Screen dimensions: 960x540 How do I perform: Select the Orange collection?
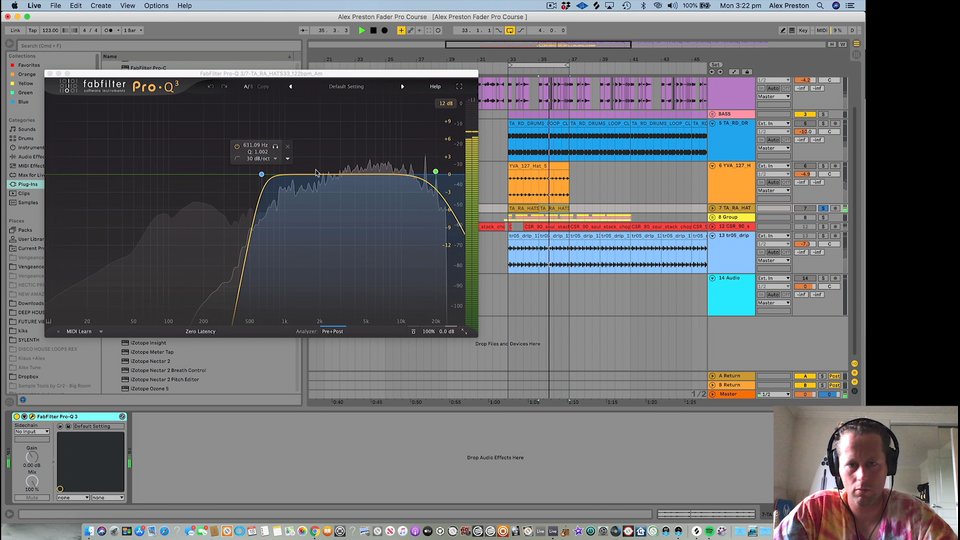[27, 74]
